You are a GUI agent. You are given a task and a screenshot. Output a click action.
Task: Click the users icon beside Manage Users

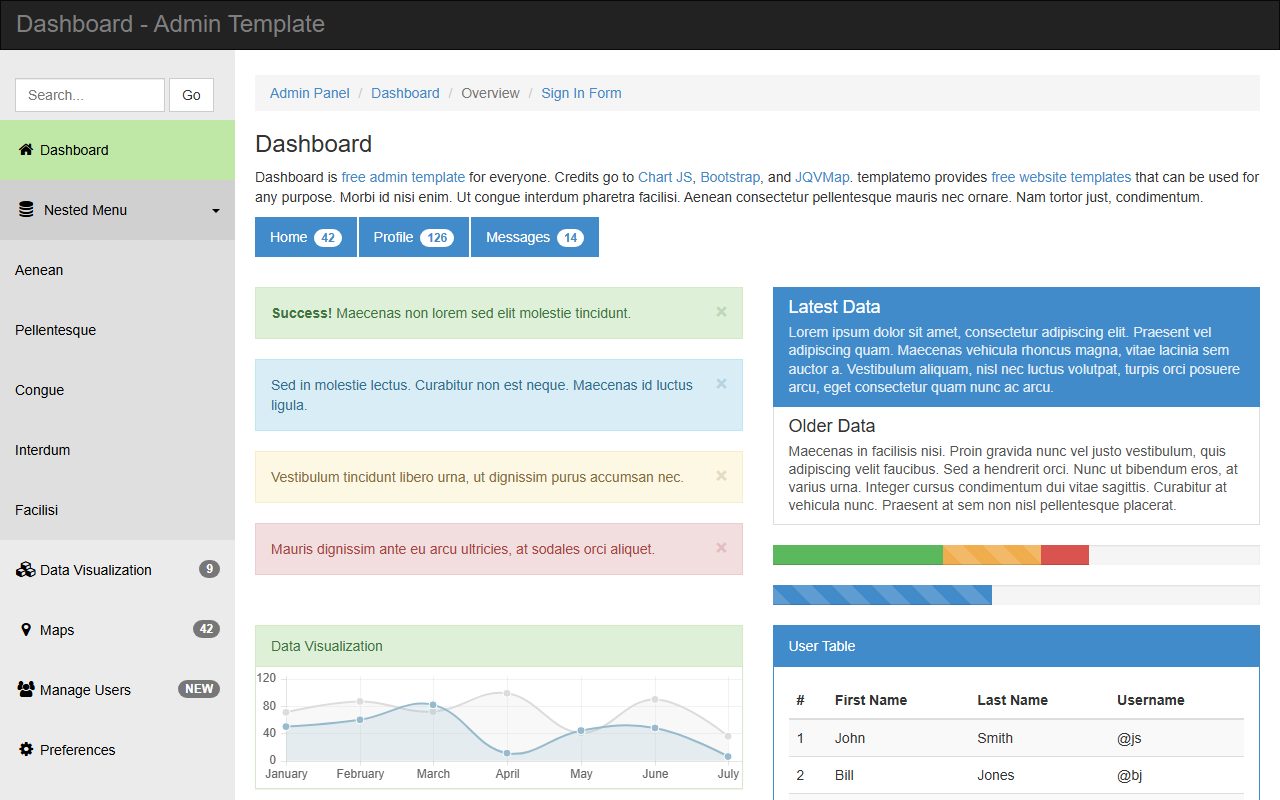(26, 690)
